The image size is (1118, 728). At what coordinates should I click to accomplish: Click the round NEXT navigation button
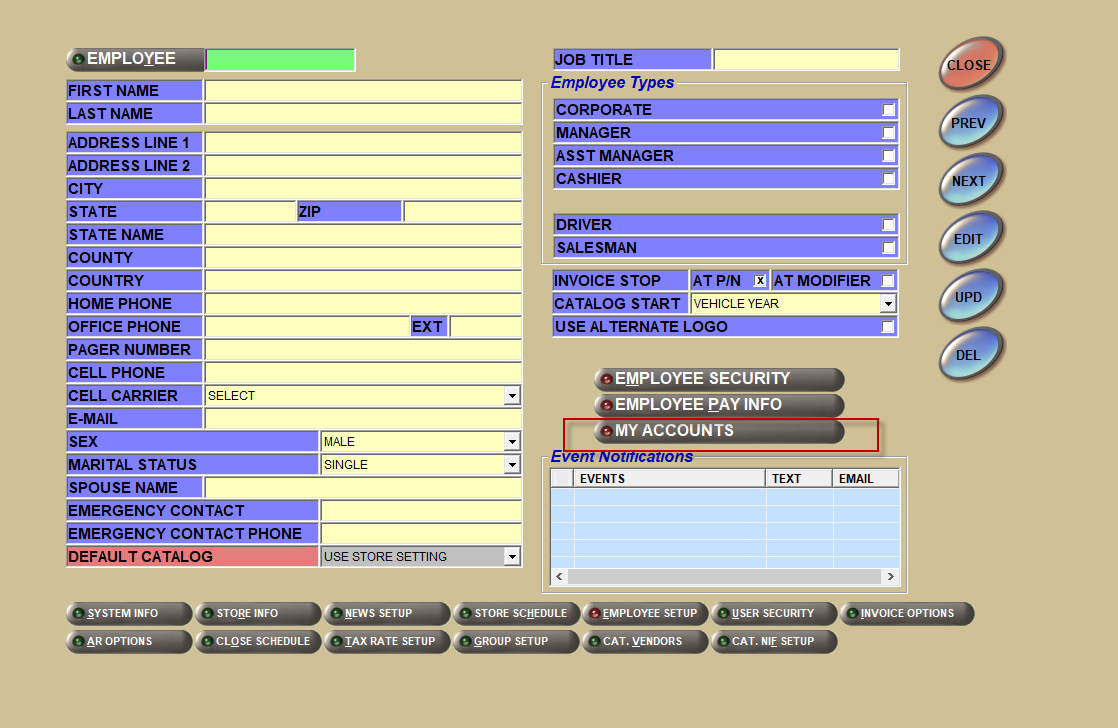pyautogui.click(x=968, y=181)
